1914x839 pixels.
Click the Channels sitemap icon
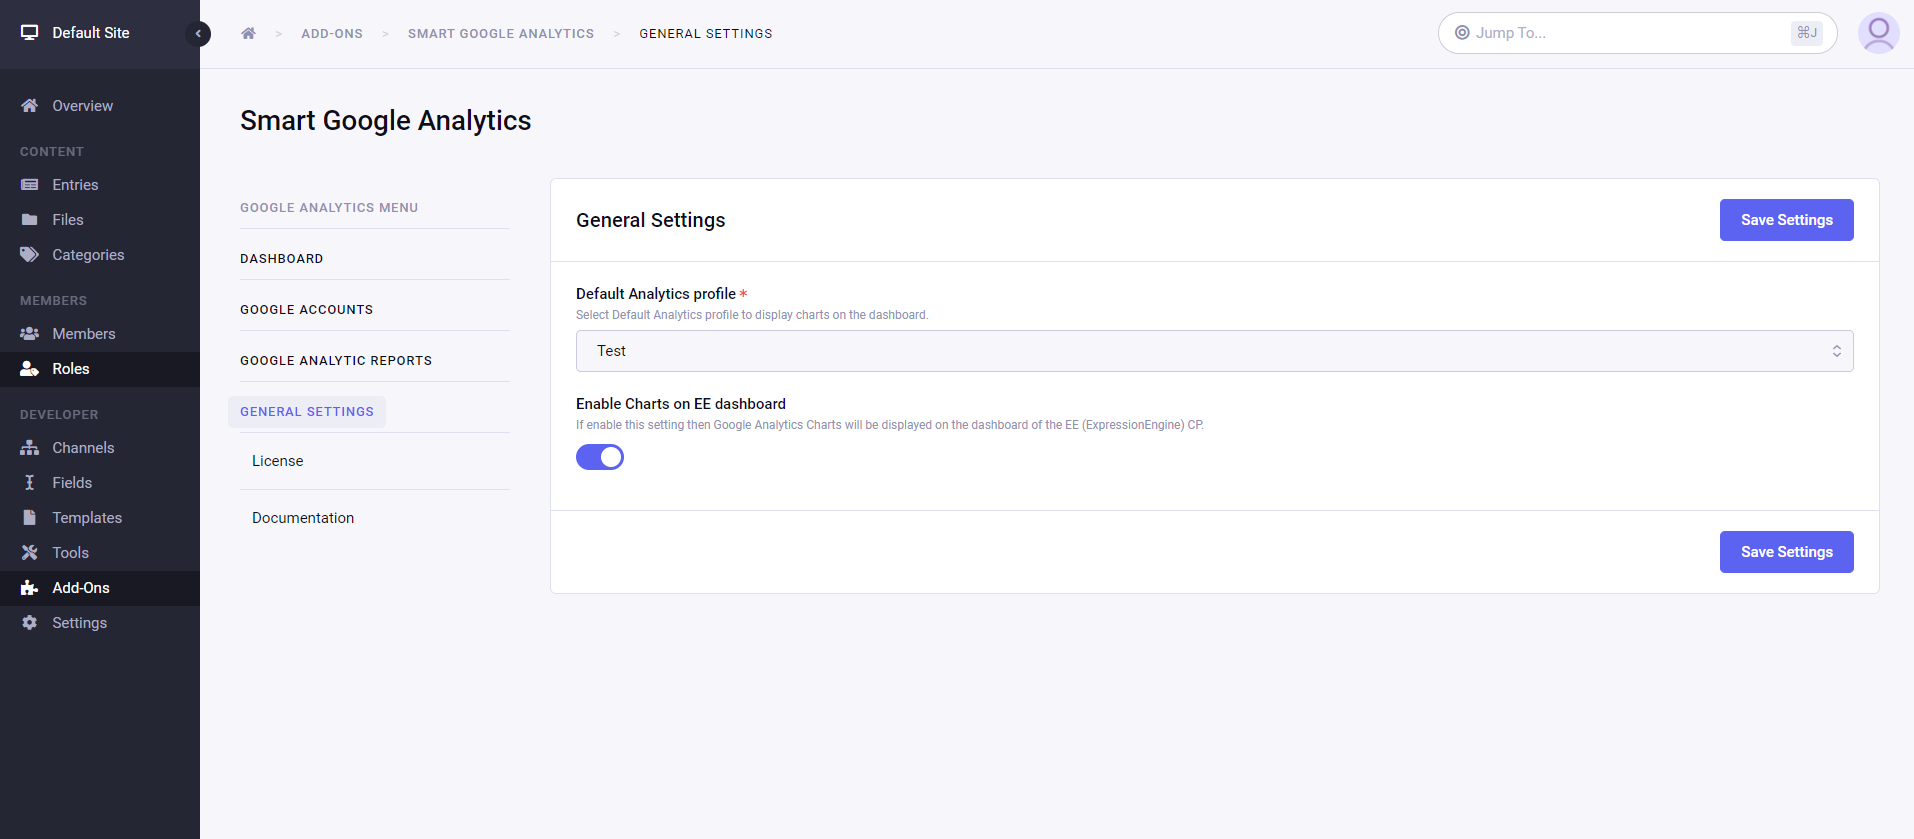(29, 448)
